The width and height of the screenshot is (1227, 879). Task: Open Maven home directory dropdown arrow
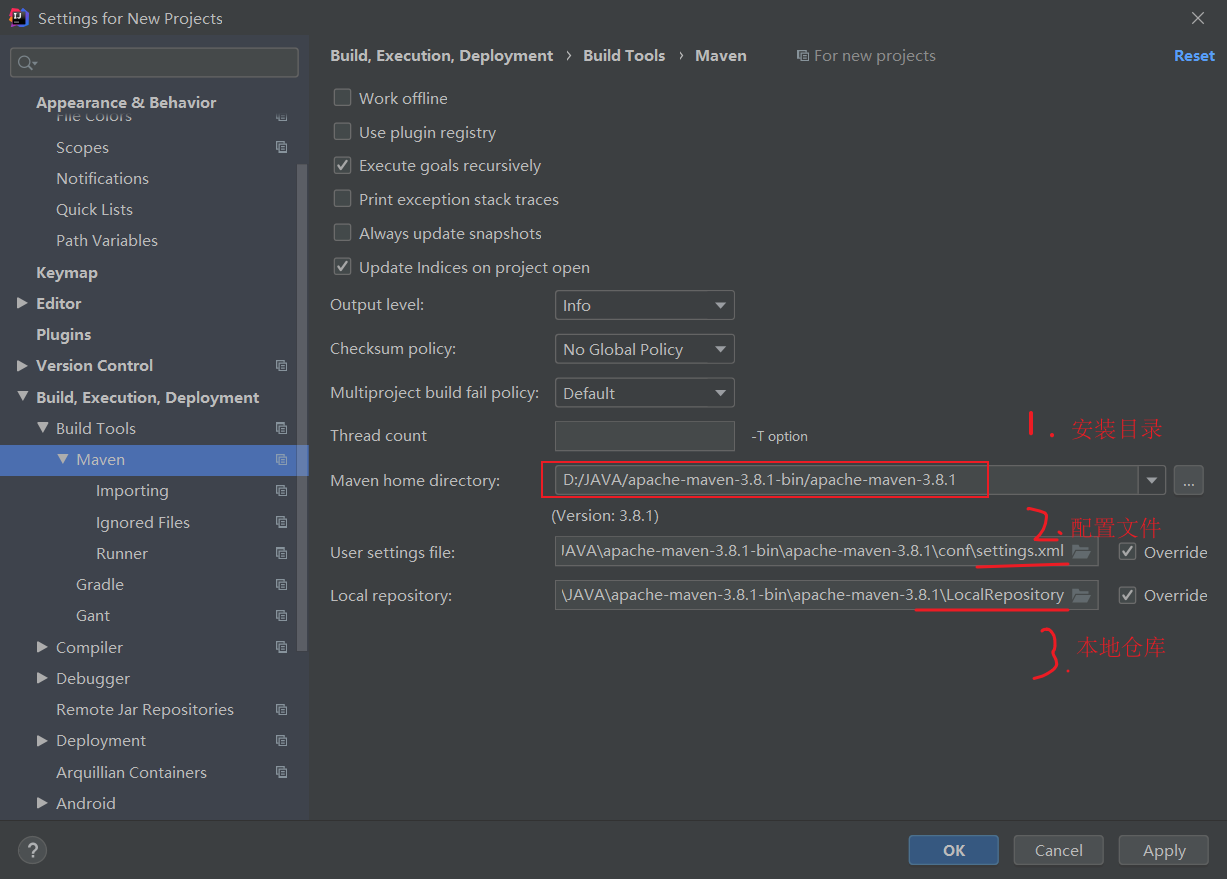(1152, 480)
